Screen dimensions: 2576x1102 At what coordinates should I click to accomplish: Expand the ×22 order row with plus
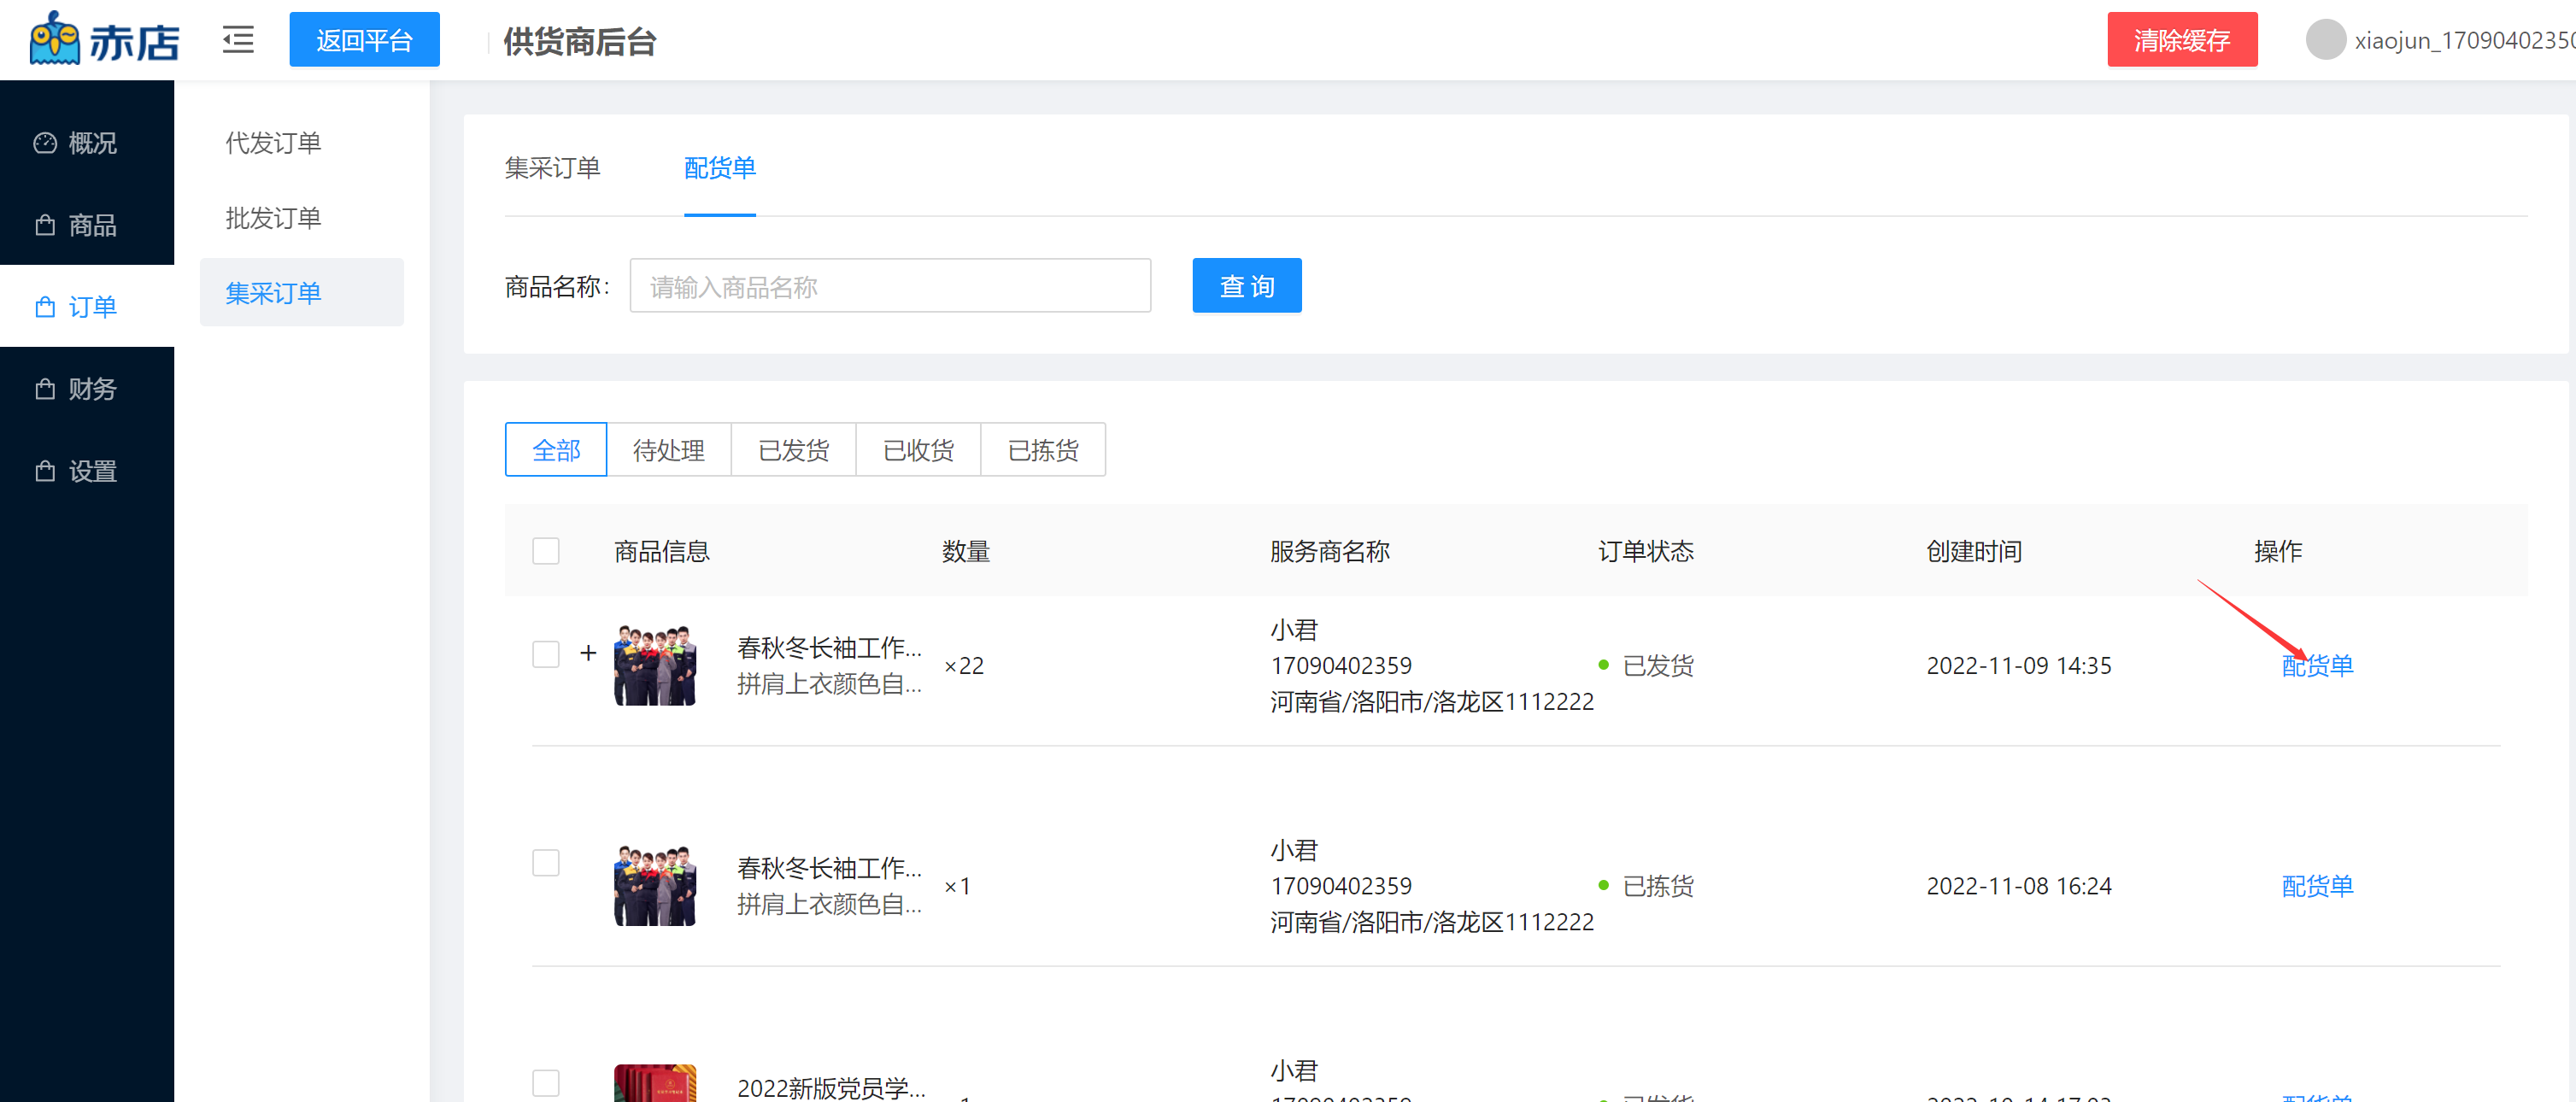588,654
